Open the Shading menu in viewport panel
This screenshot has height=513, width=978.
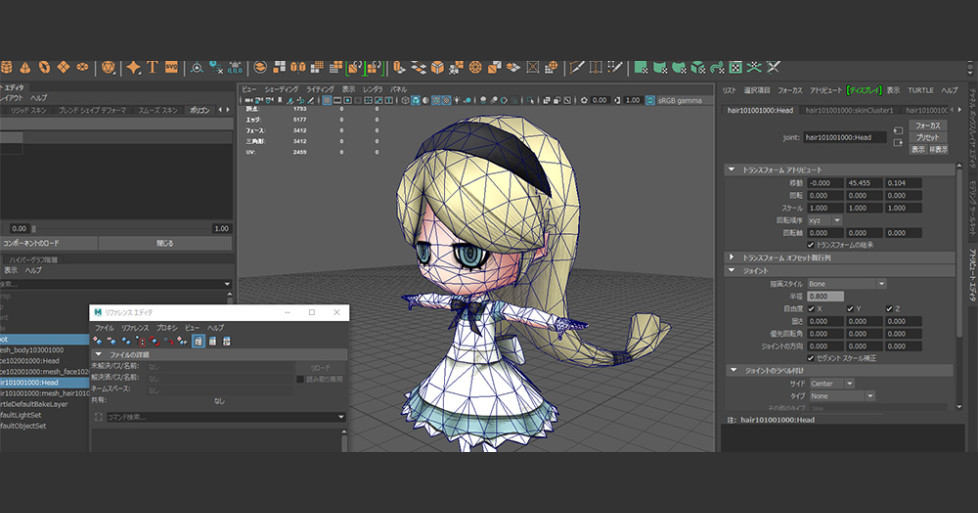coord(281,89)
